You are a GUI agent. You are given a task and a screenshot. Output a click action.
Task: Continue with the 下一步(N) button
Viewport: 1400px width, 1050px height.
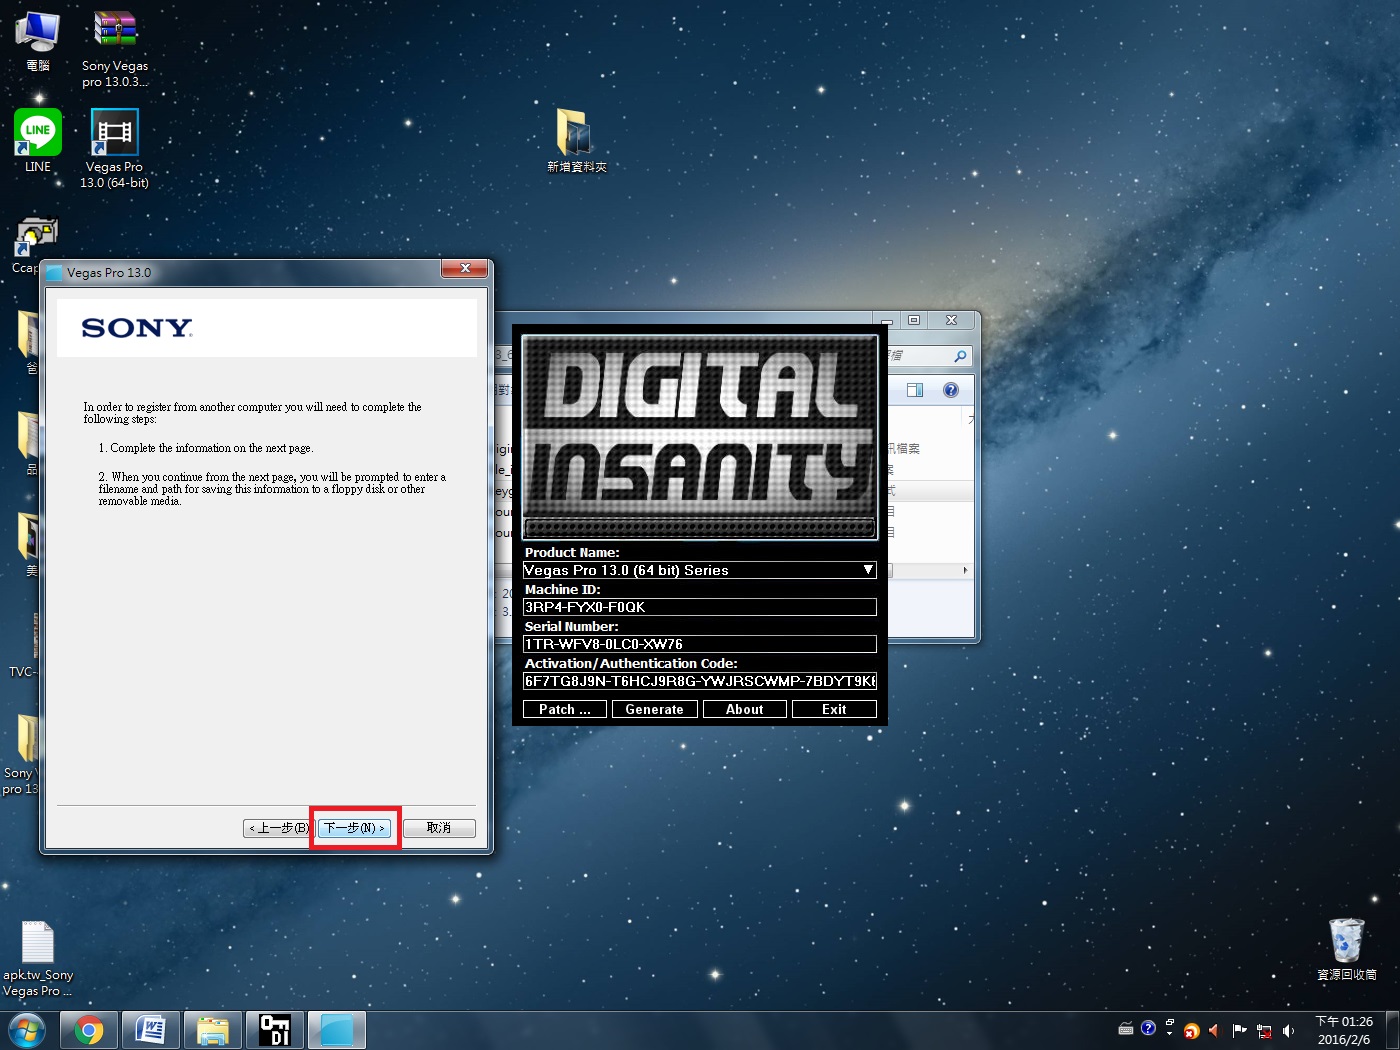[x=355, y=828]
